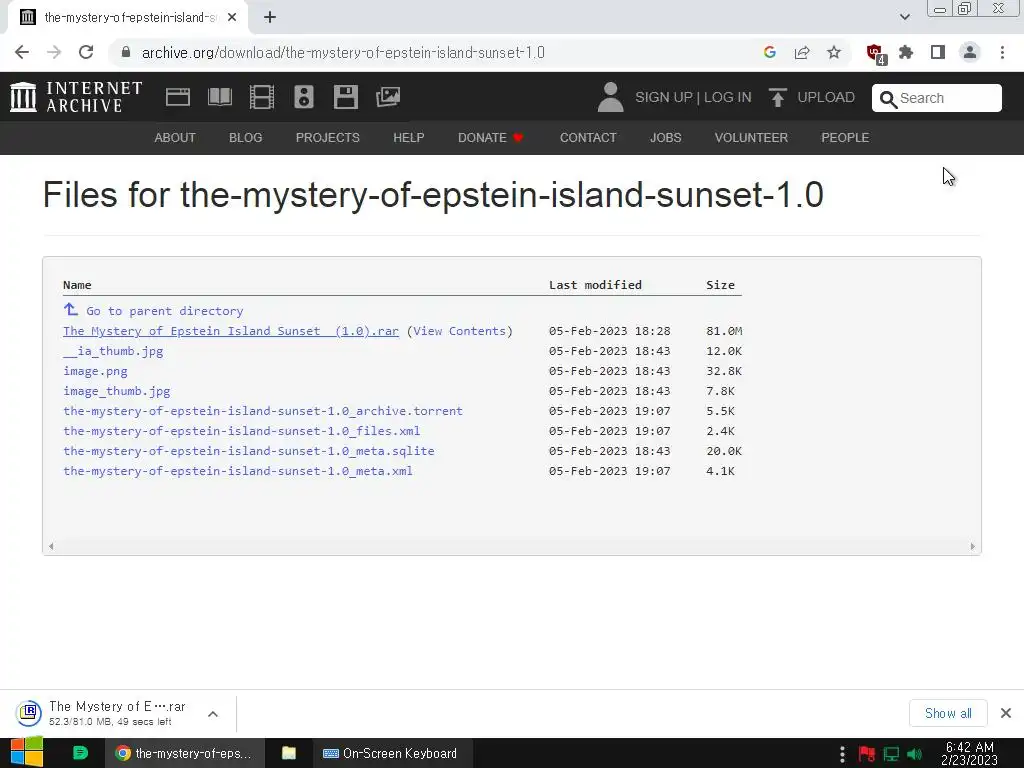This screenshot has width=1024, height=768.
Task: Open the tab search dropdown arrow
Action: point(904,17)
